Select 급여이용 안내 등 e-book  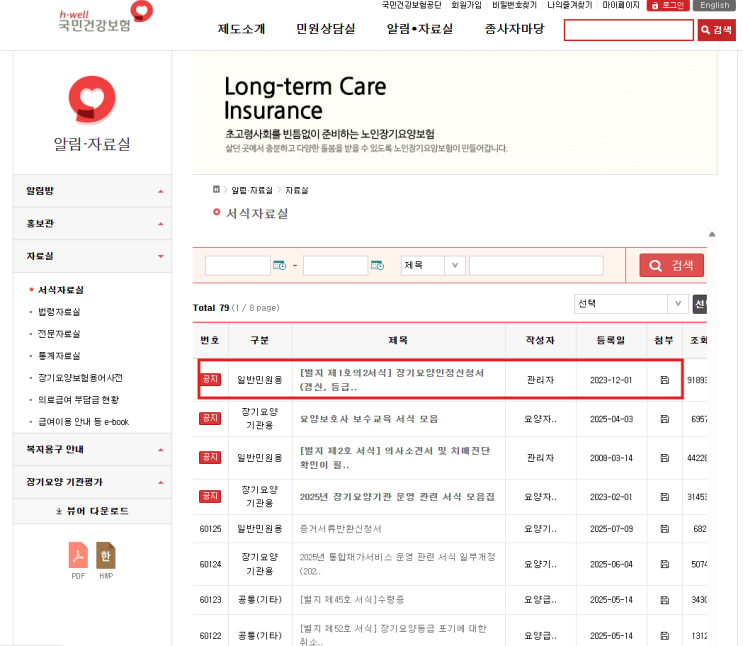click(x=83, y=422)
